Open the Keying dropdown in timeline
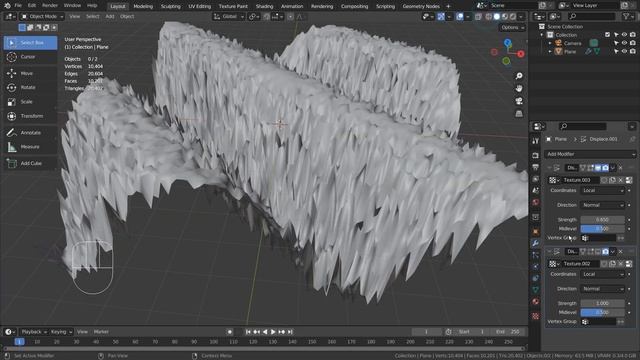 (x=61, y=332)
